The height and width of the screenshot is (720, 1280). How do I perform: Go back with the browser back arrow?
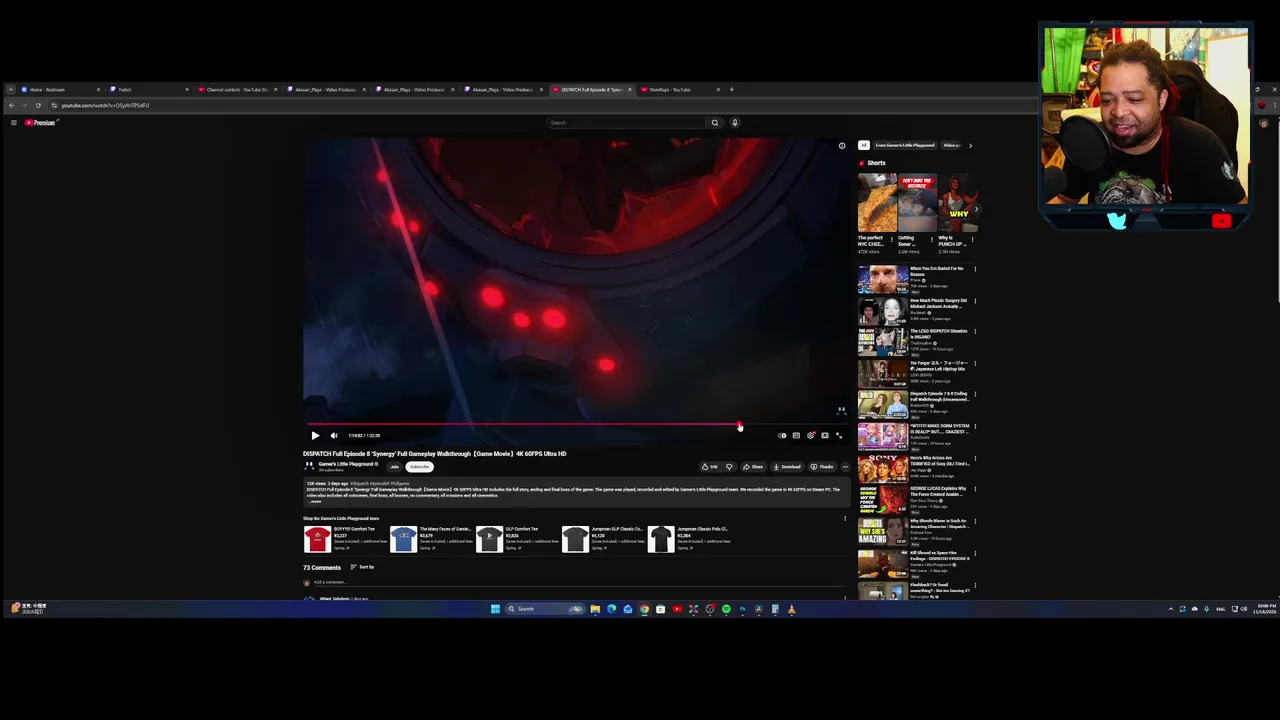point(11,105)
